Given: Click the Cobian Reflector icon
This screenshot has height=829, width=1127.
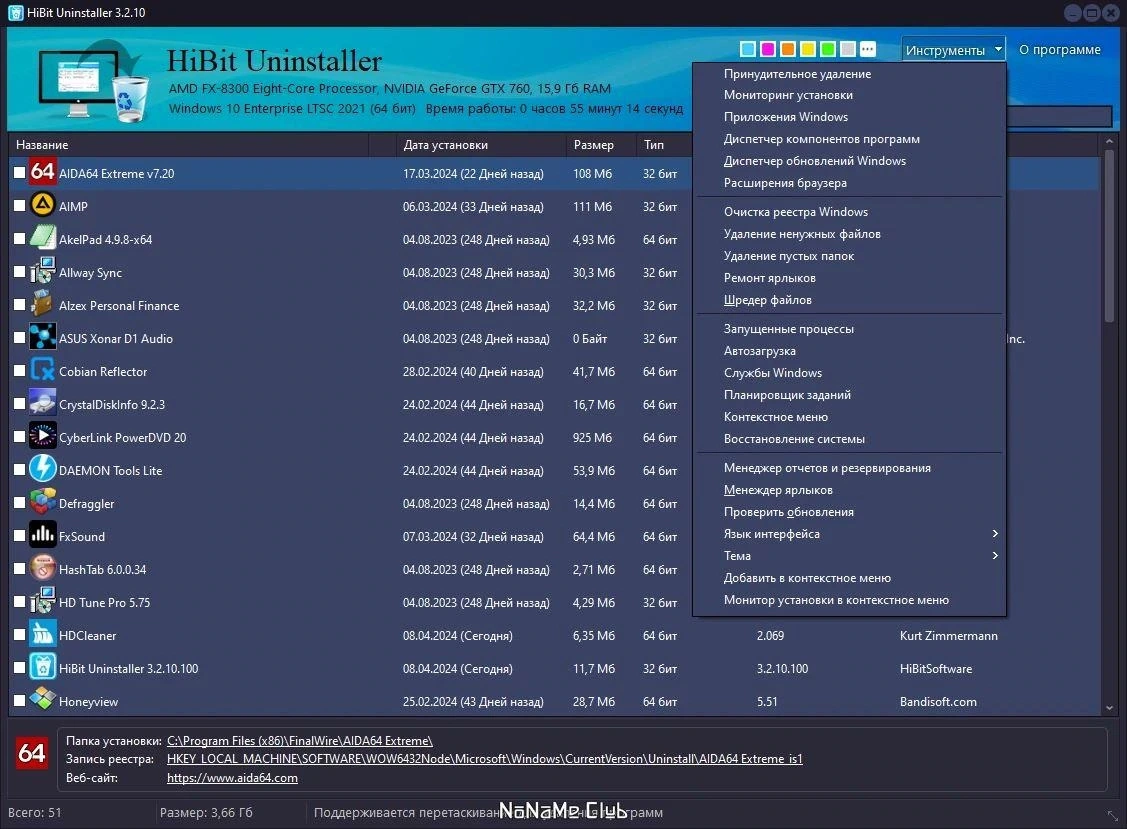Looking at the screenshot, I should [42, 371].
